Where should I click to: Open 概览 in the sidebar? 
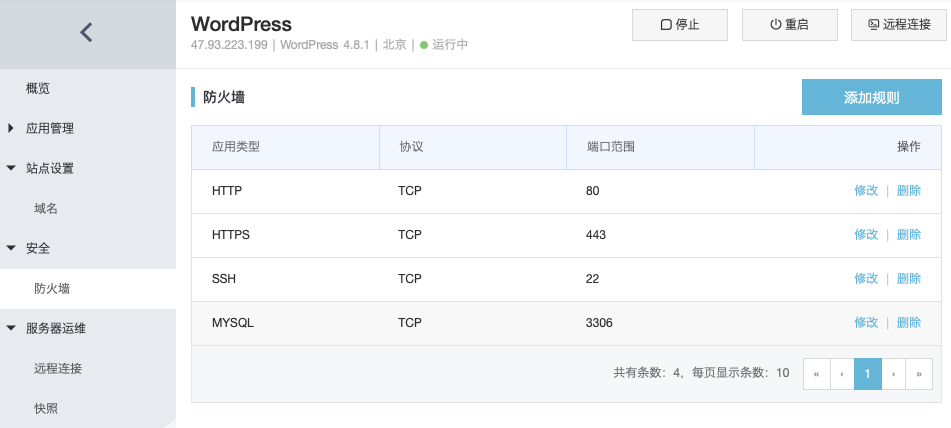click(x=38, y=89)
